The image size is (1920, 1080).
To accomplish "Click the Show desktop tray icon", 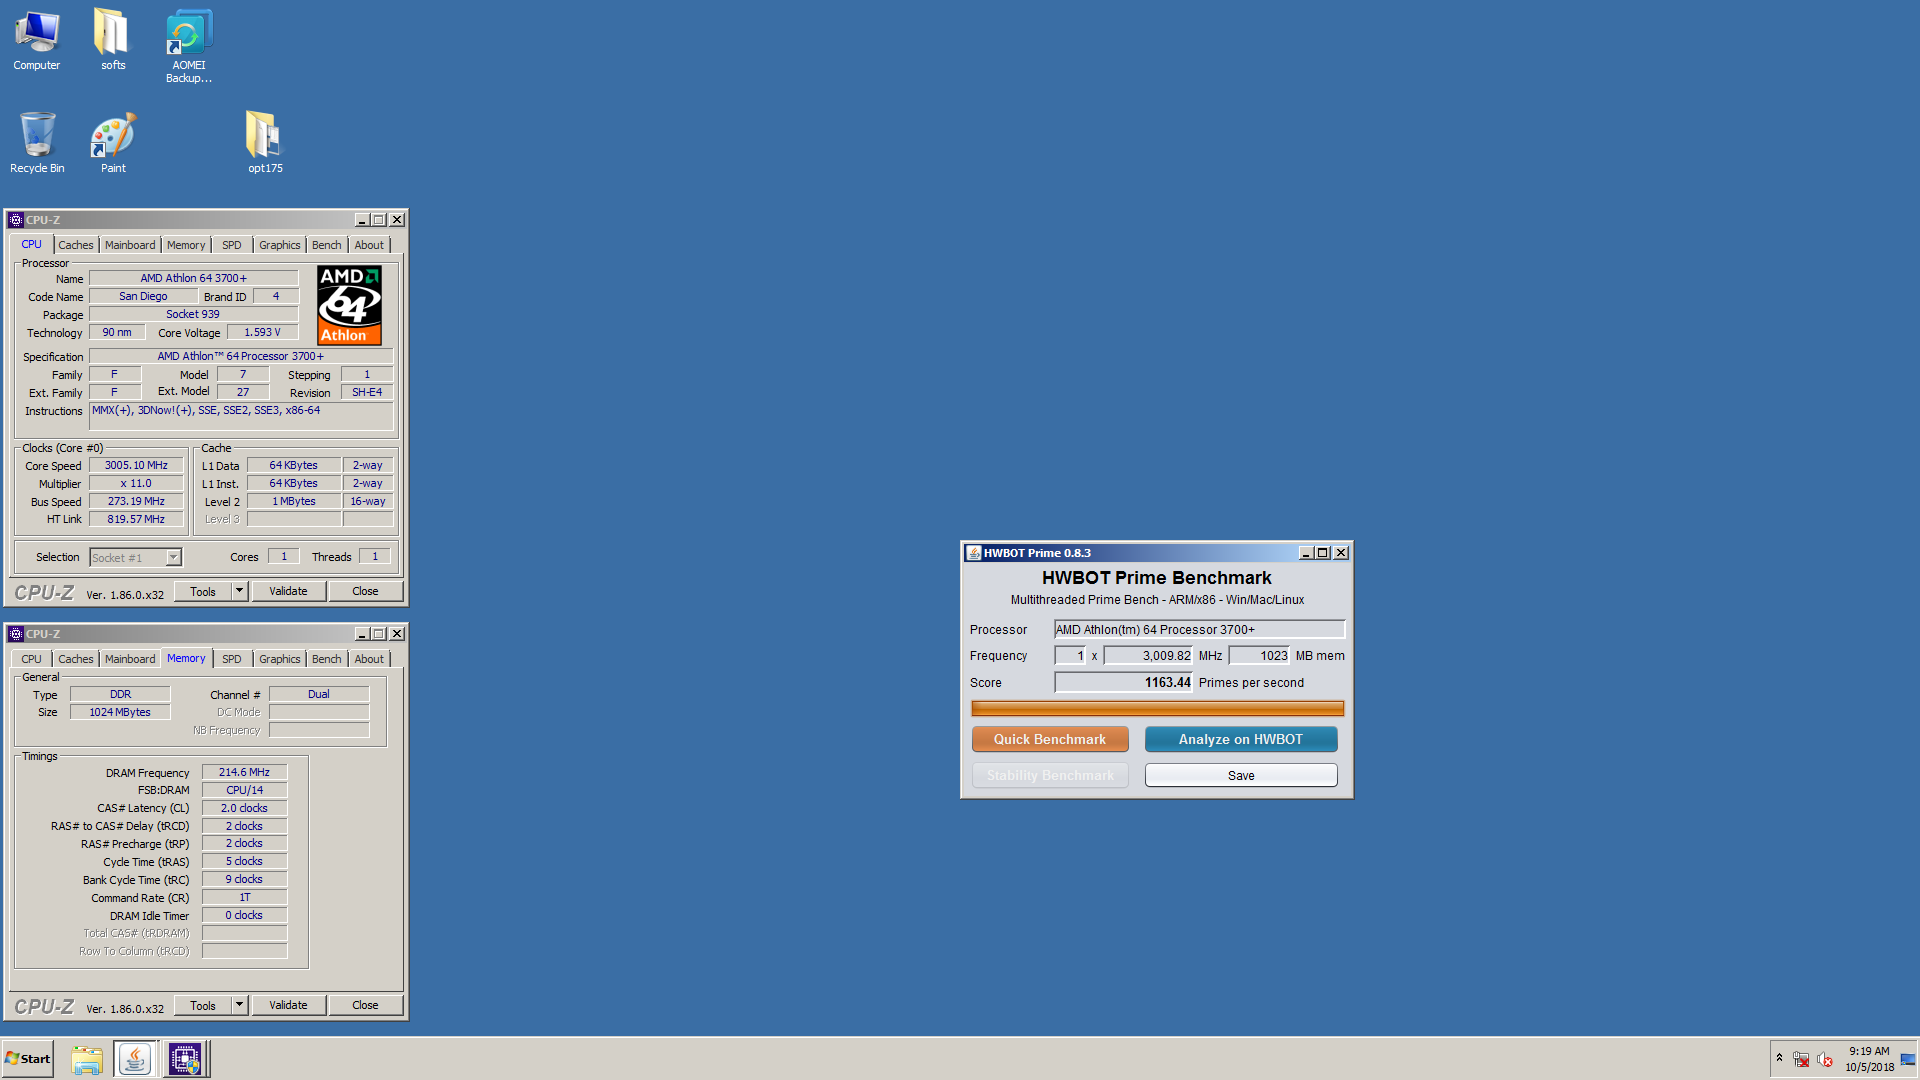I will pos(1908,1059).
